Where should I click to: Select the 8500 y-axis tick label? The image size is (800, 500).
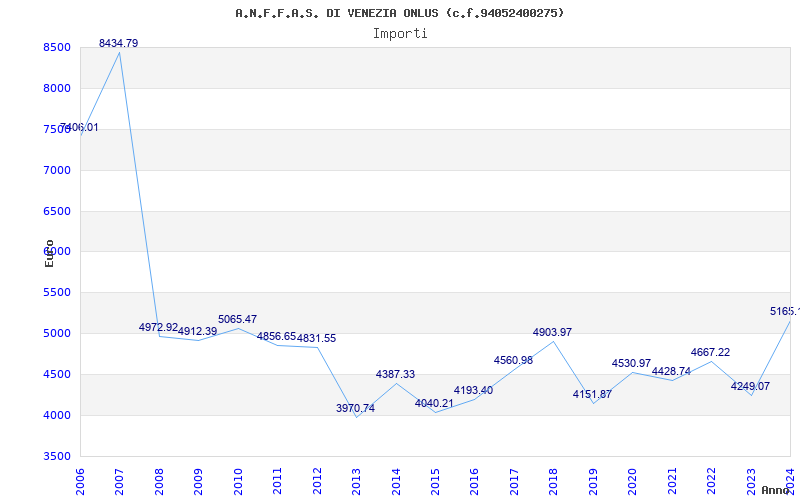pyautogui.click(x=57, y=47)
